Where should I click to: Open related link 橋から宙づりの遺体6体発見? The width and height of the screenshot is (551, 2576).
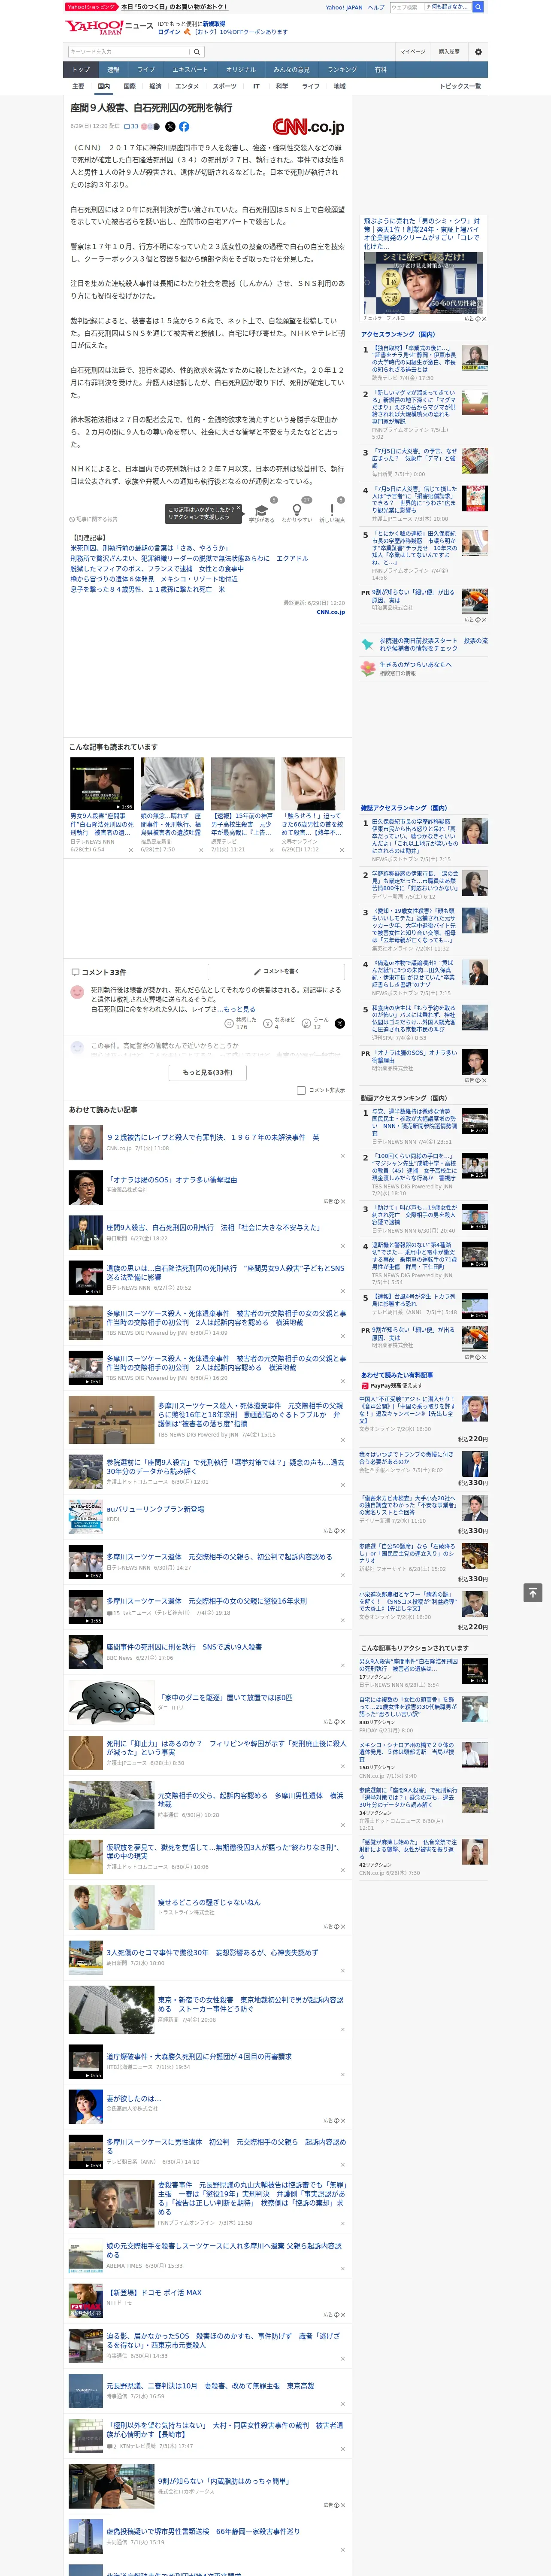154,579
